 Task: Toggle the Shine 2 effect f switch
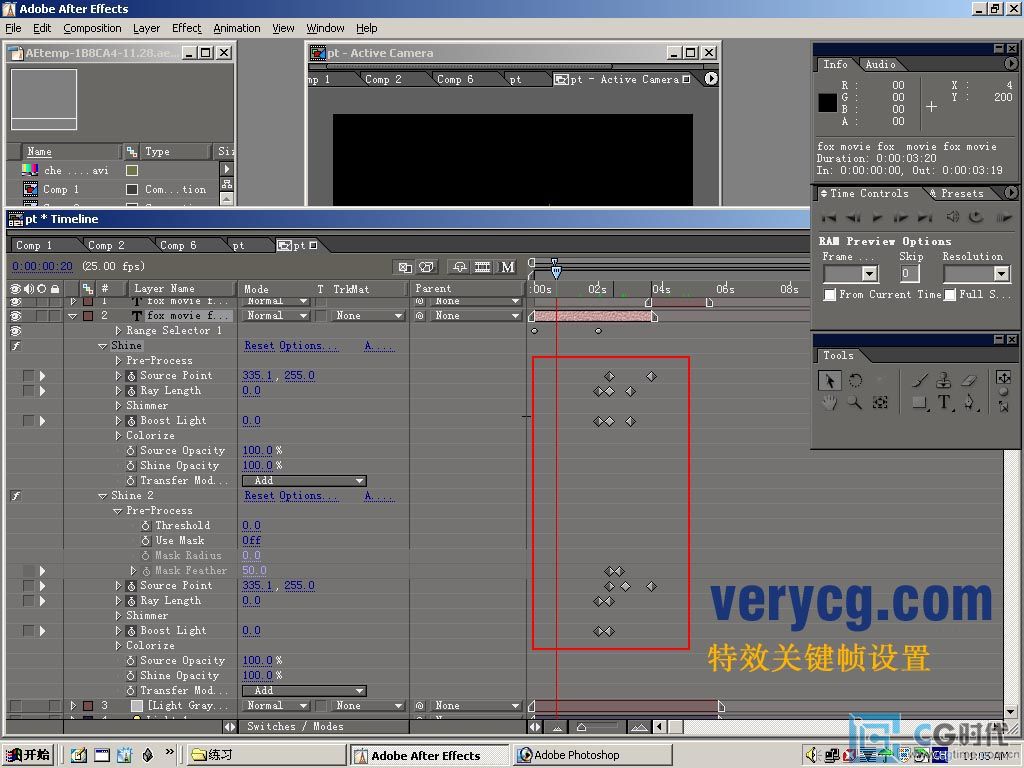coord(16,496)
